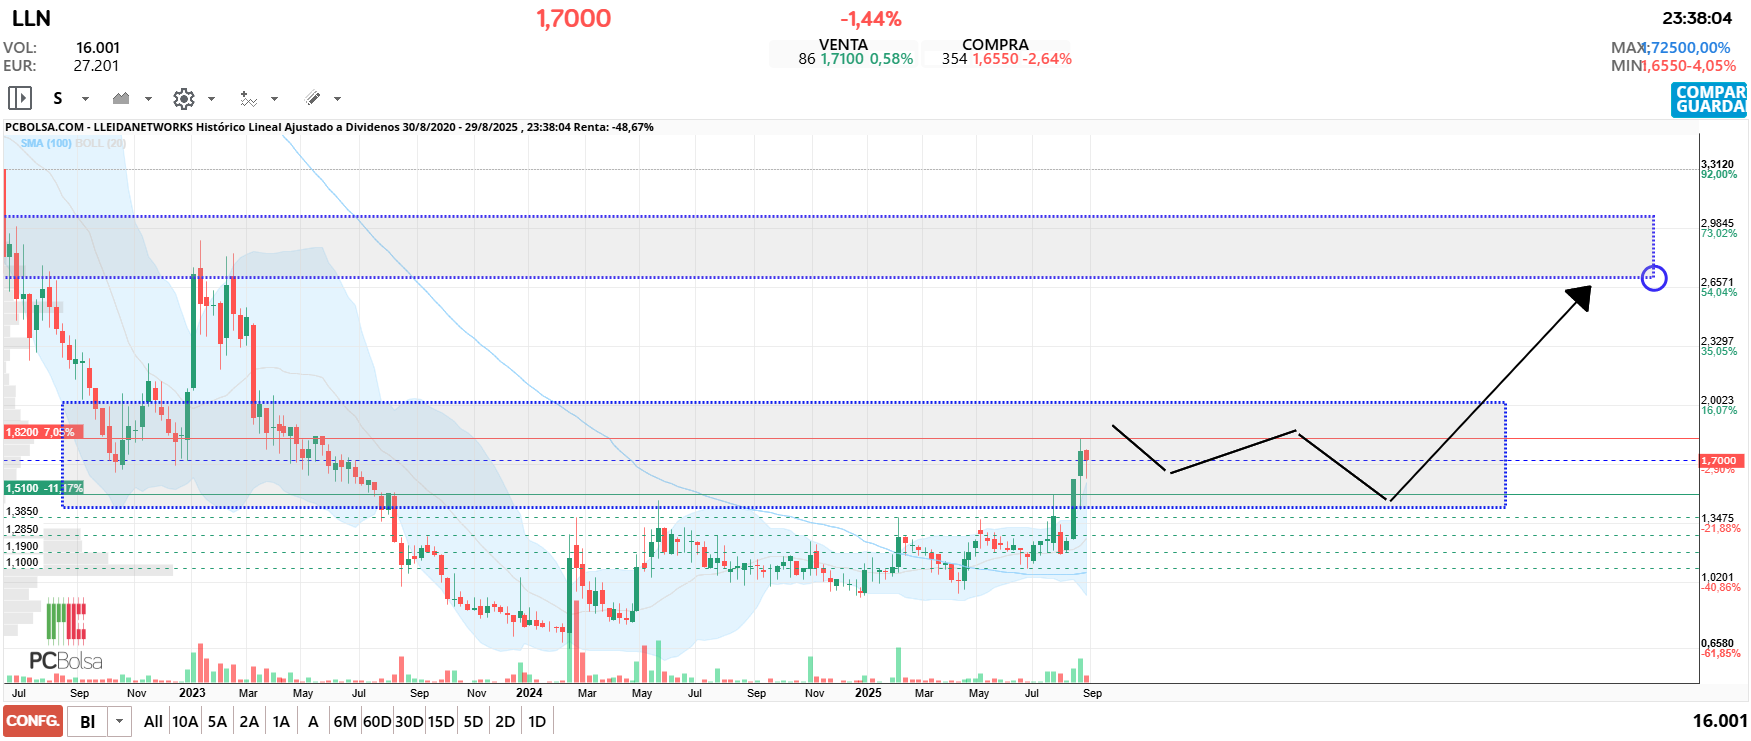Select the 5D time range tab
The height and width of the screenshot is (741, 1751).
point(473,721)
